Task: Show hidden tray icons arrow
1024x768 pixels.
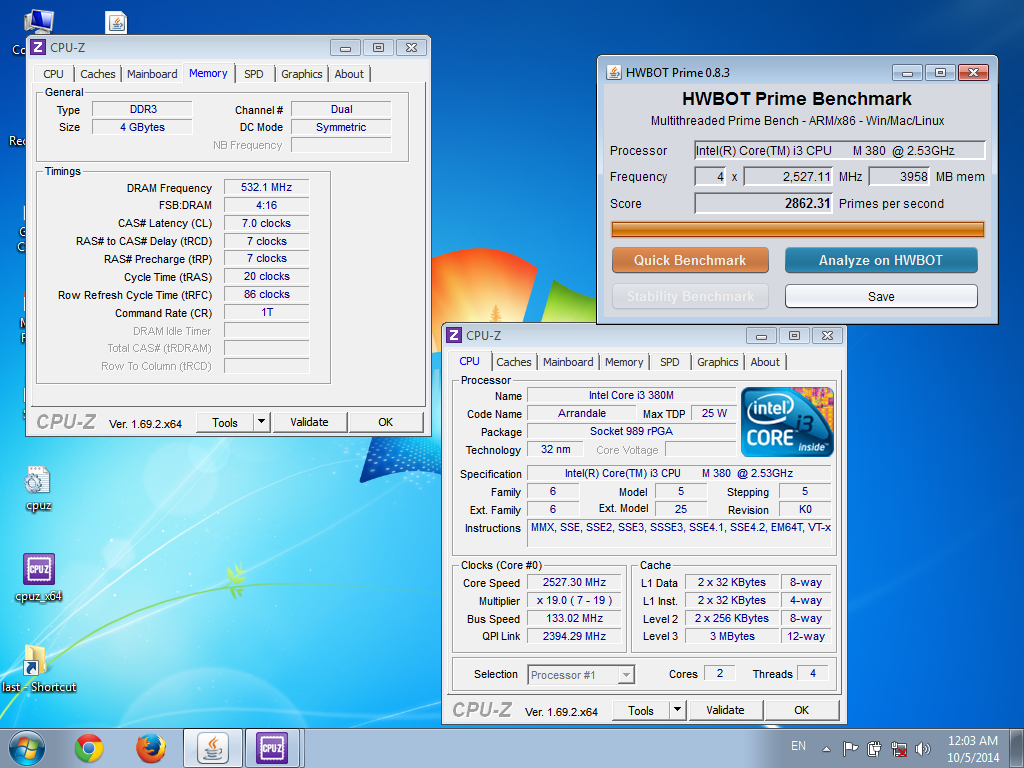Action: pyautogui.click(x=826, y=749)
